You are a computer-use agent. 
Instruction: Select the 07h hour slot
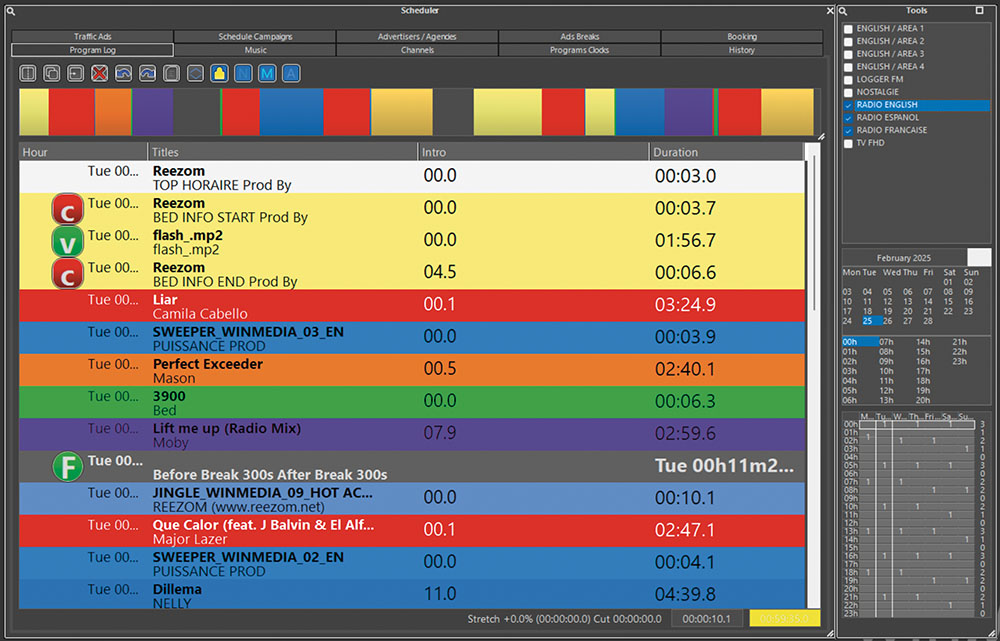886,342
